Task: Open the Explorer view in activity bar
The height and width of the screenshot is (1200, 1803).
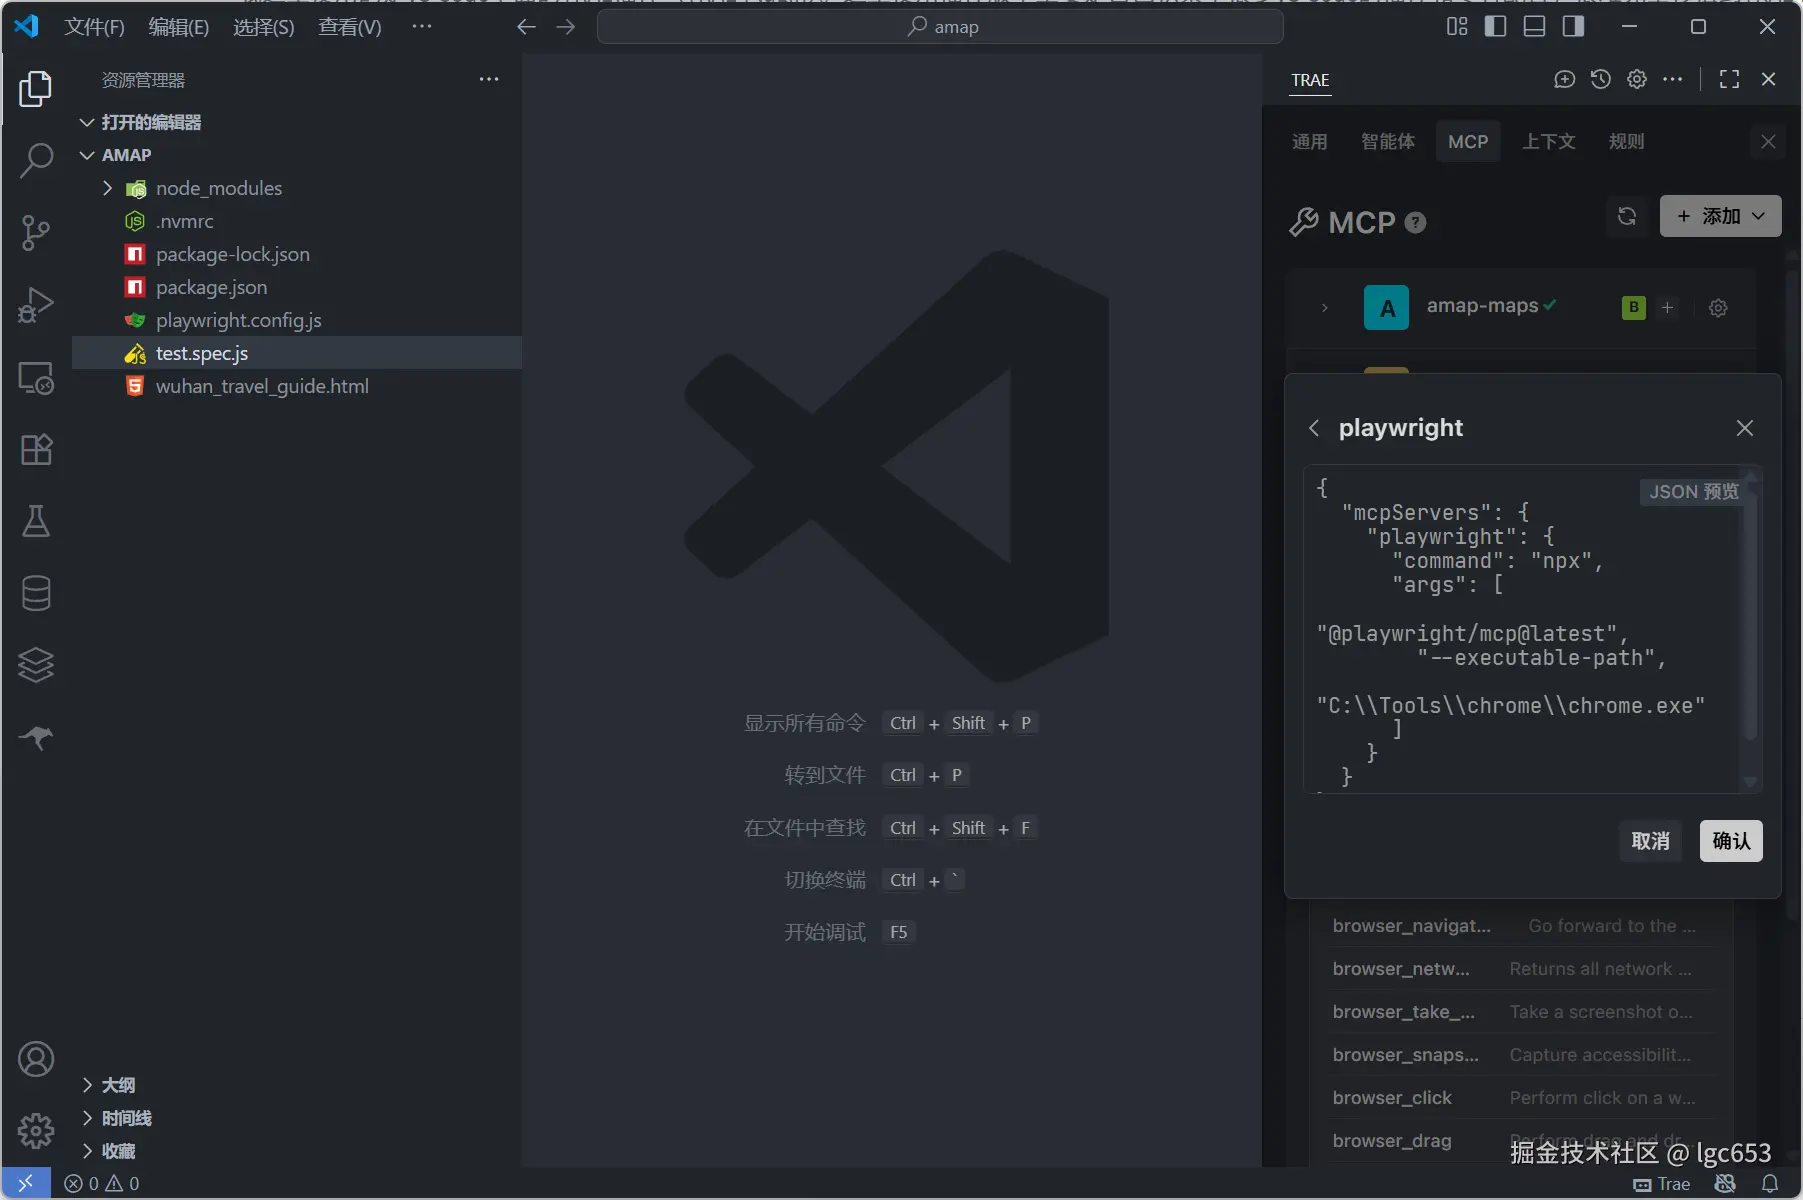Action: (36, 89)
